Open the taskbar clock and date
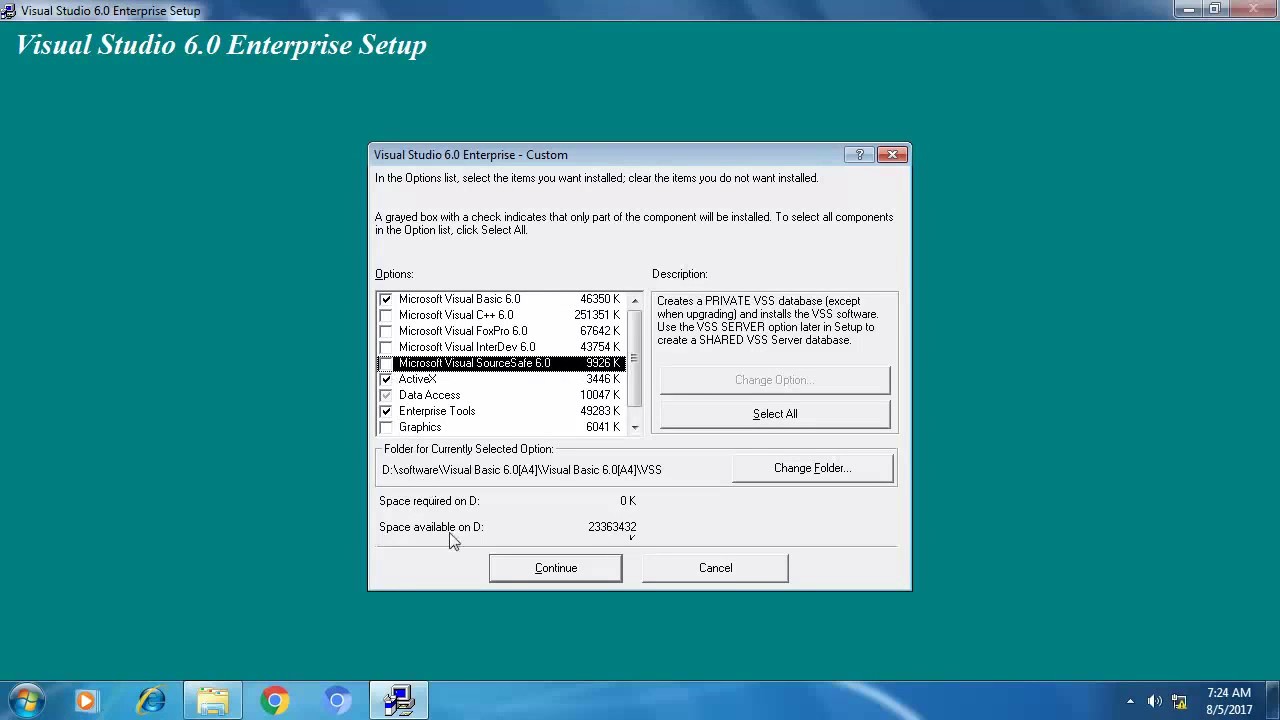 pos(1228,701)
